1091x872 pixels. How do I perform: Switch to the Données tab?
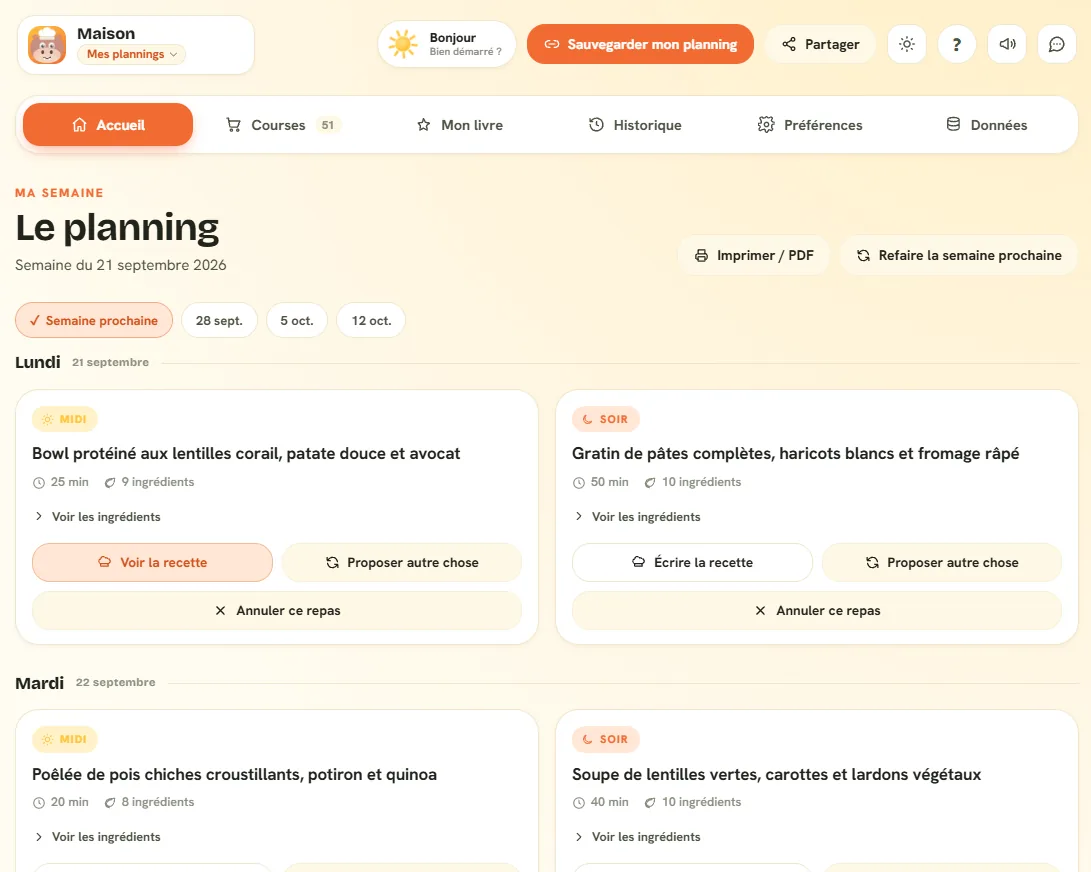(987, 125)
